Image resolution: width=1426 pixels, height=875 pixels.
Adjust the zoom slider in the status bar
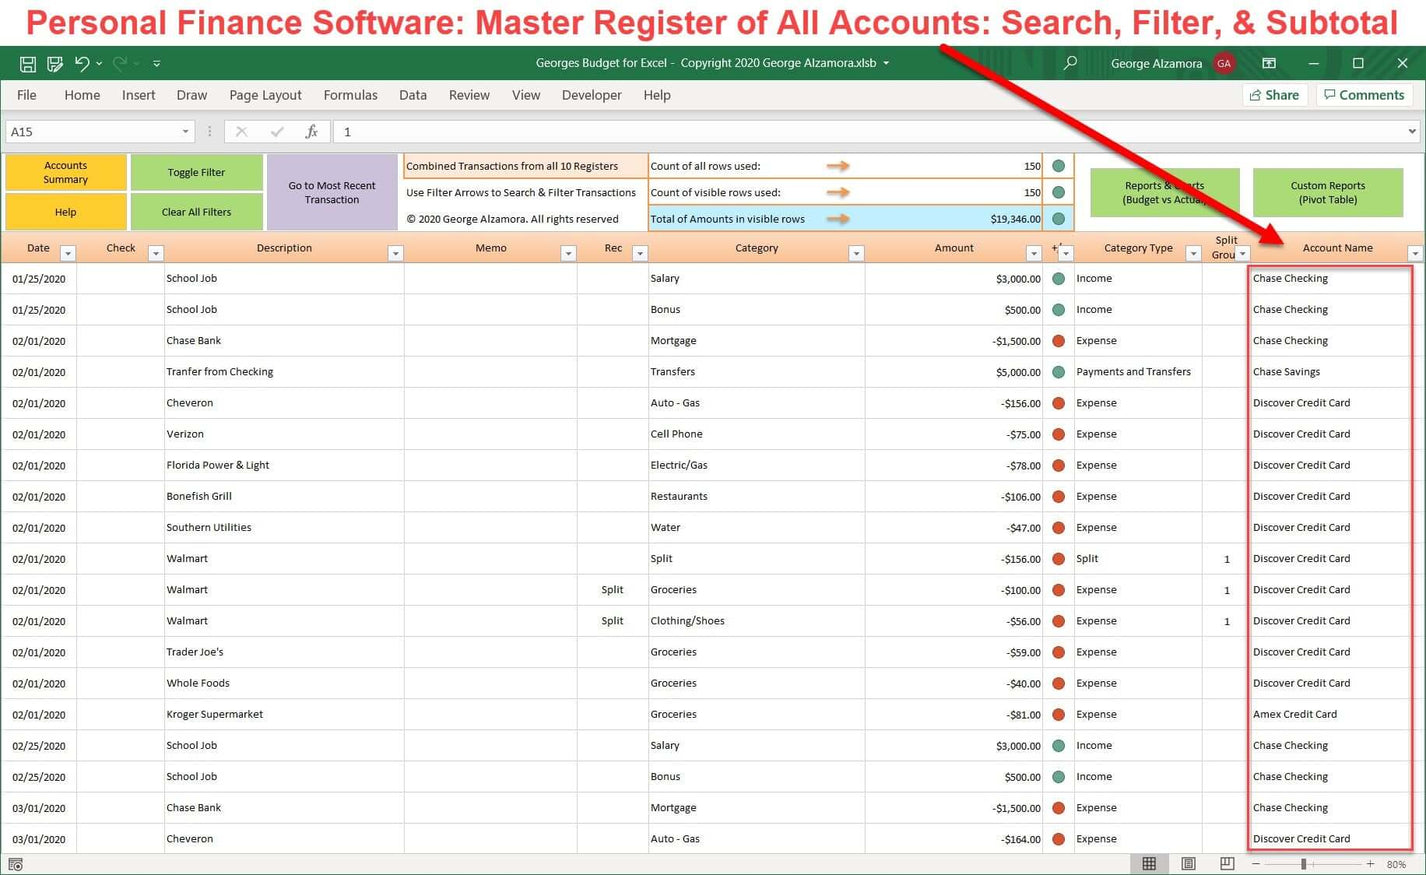pos(1303,863)
